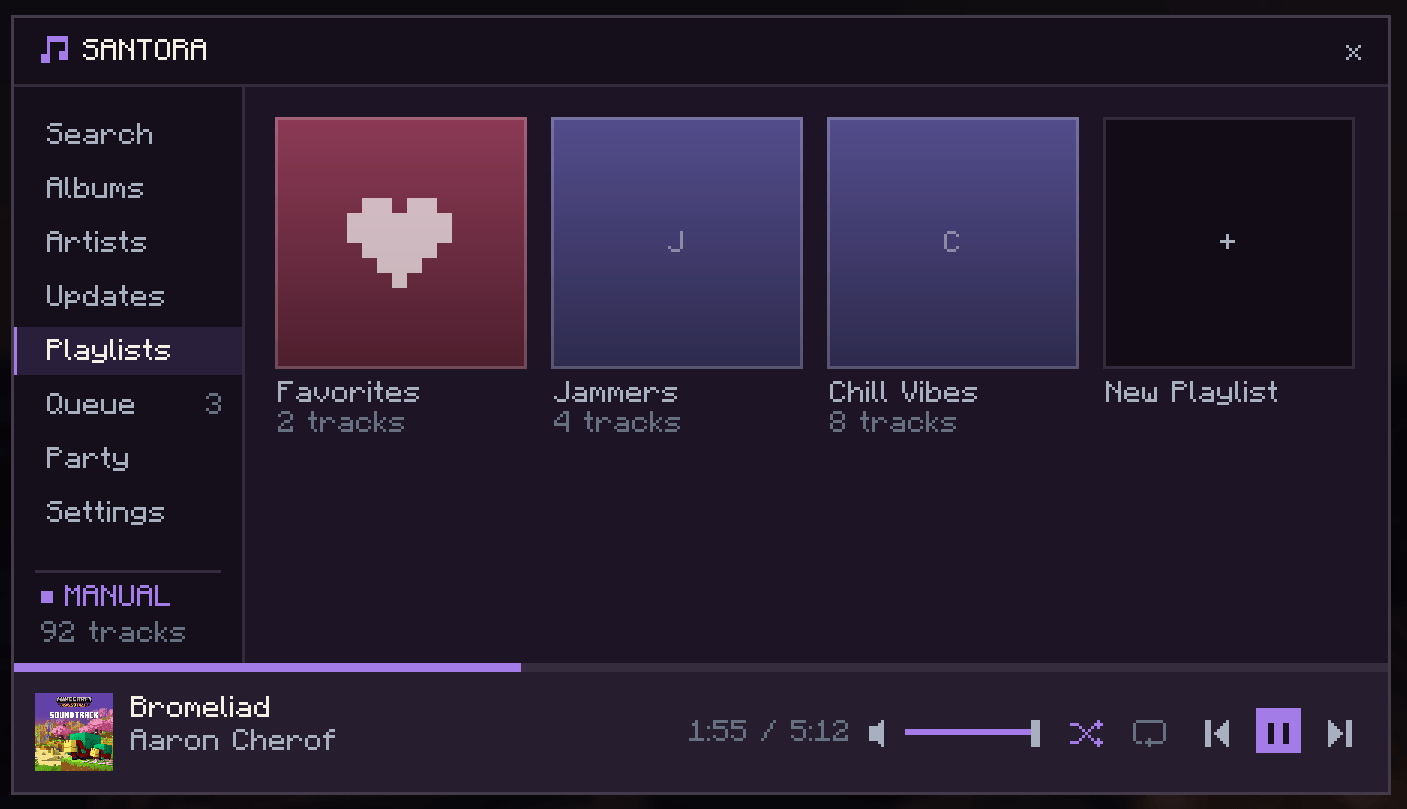Click the Bromeliad album art thumbnail
The width and height of the screenshot is (1407, 809).
point(74,732)
